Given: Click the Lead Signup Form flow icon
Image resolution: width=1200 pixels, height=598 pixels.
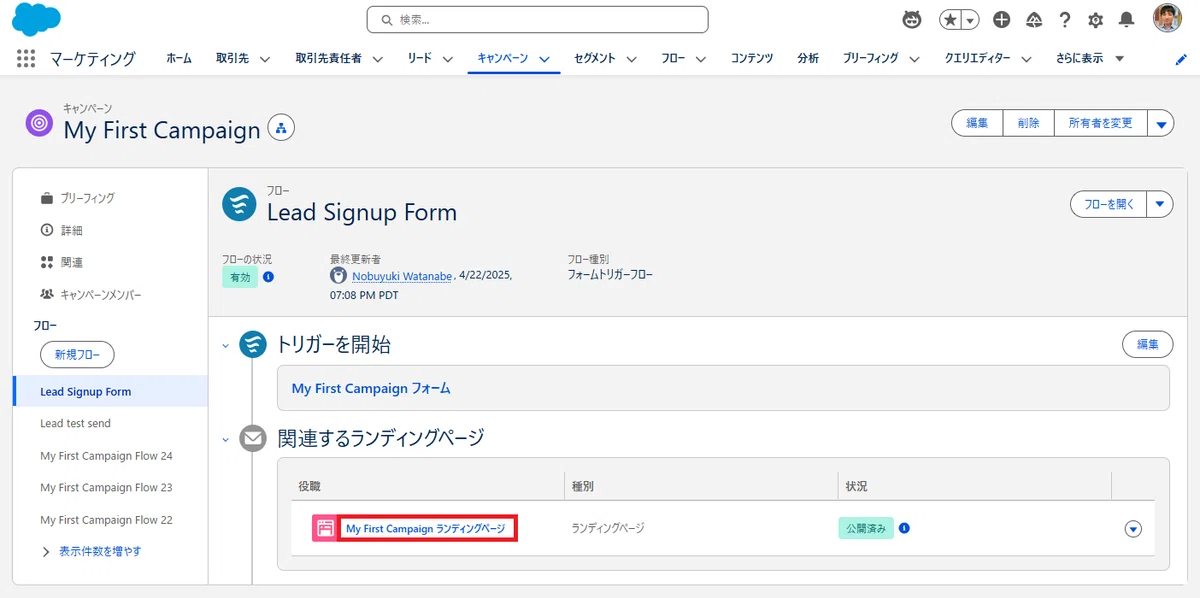Looking at the screenshot, I should coord(238,204).
